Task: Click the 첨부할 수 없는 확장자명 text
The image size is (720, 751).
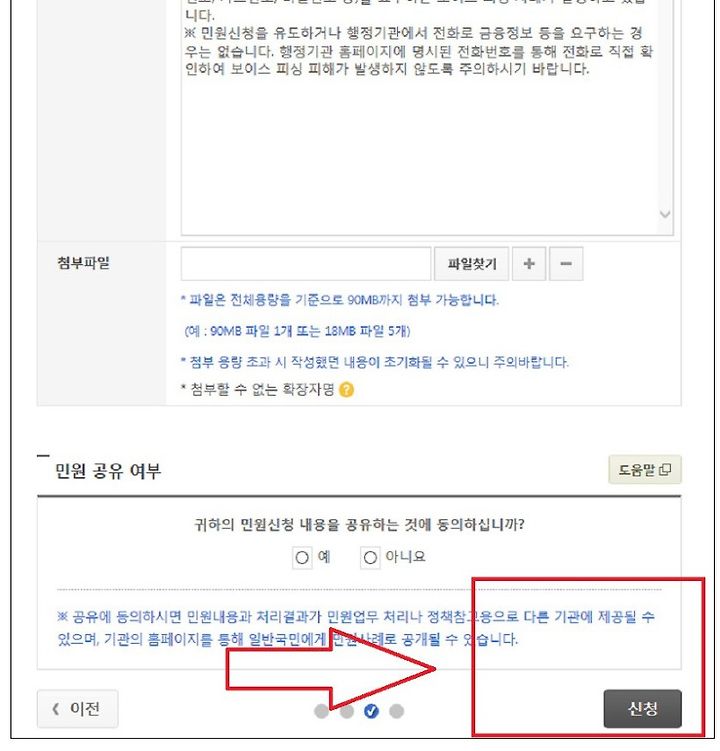Action: click(x=262, y=389)
